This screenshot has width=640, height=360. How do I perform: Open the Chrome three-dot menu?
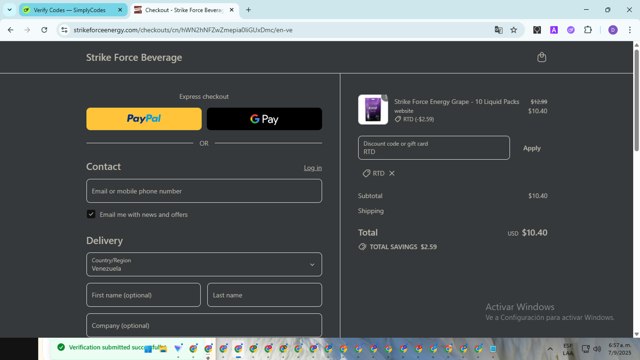point(630,30)
